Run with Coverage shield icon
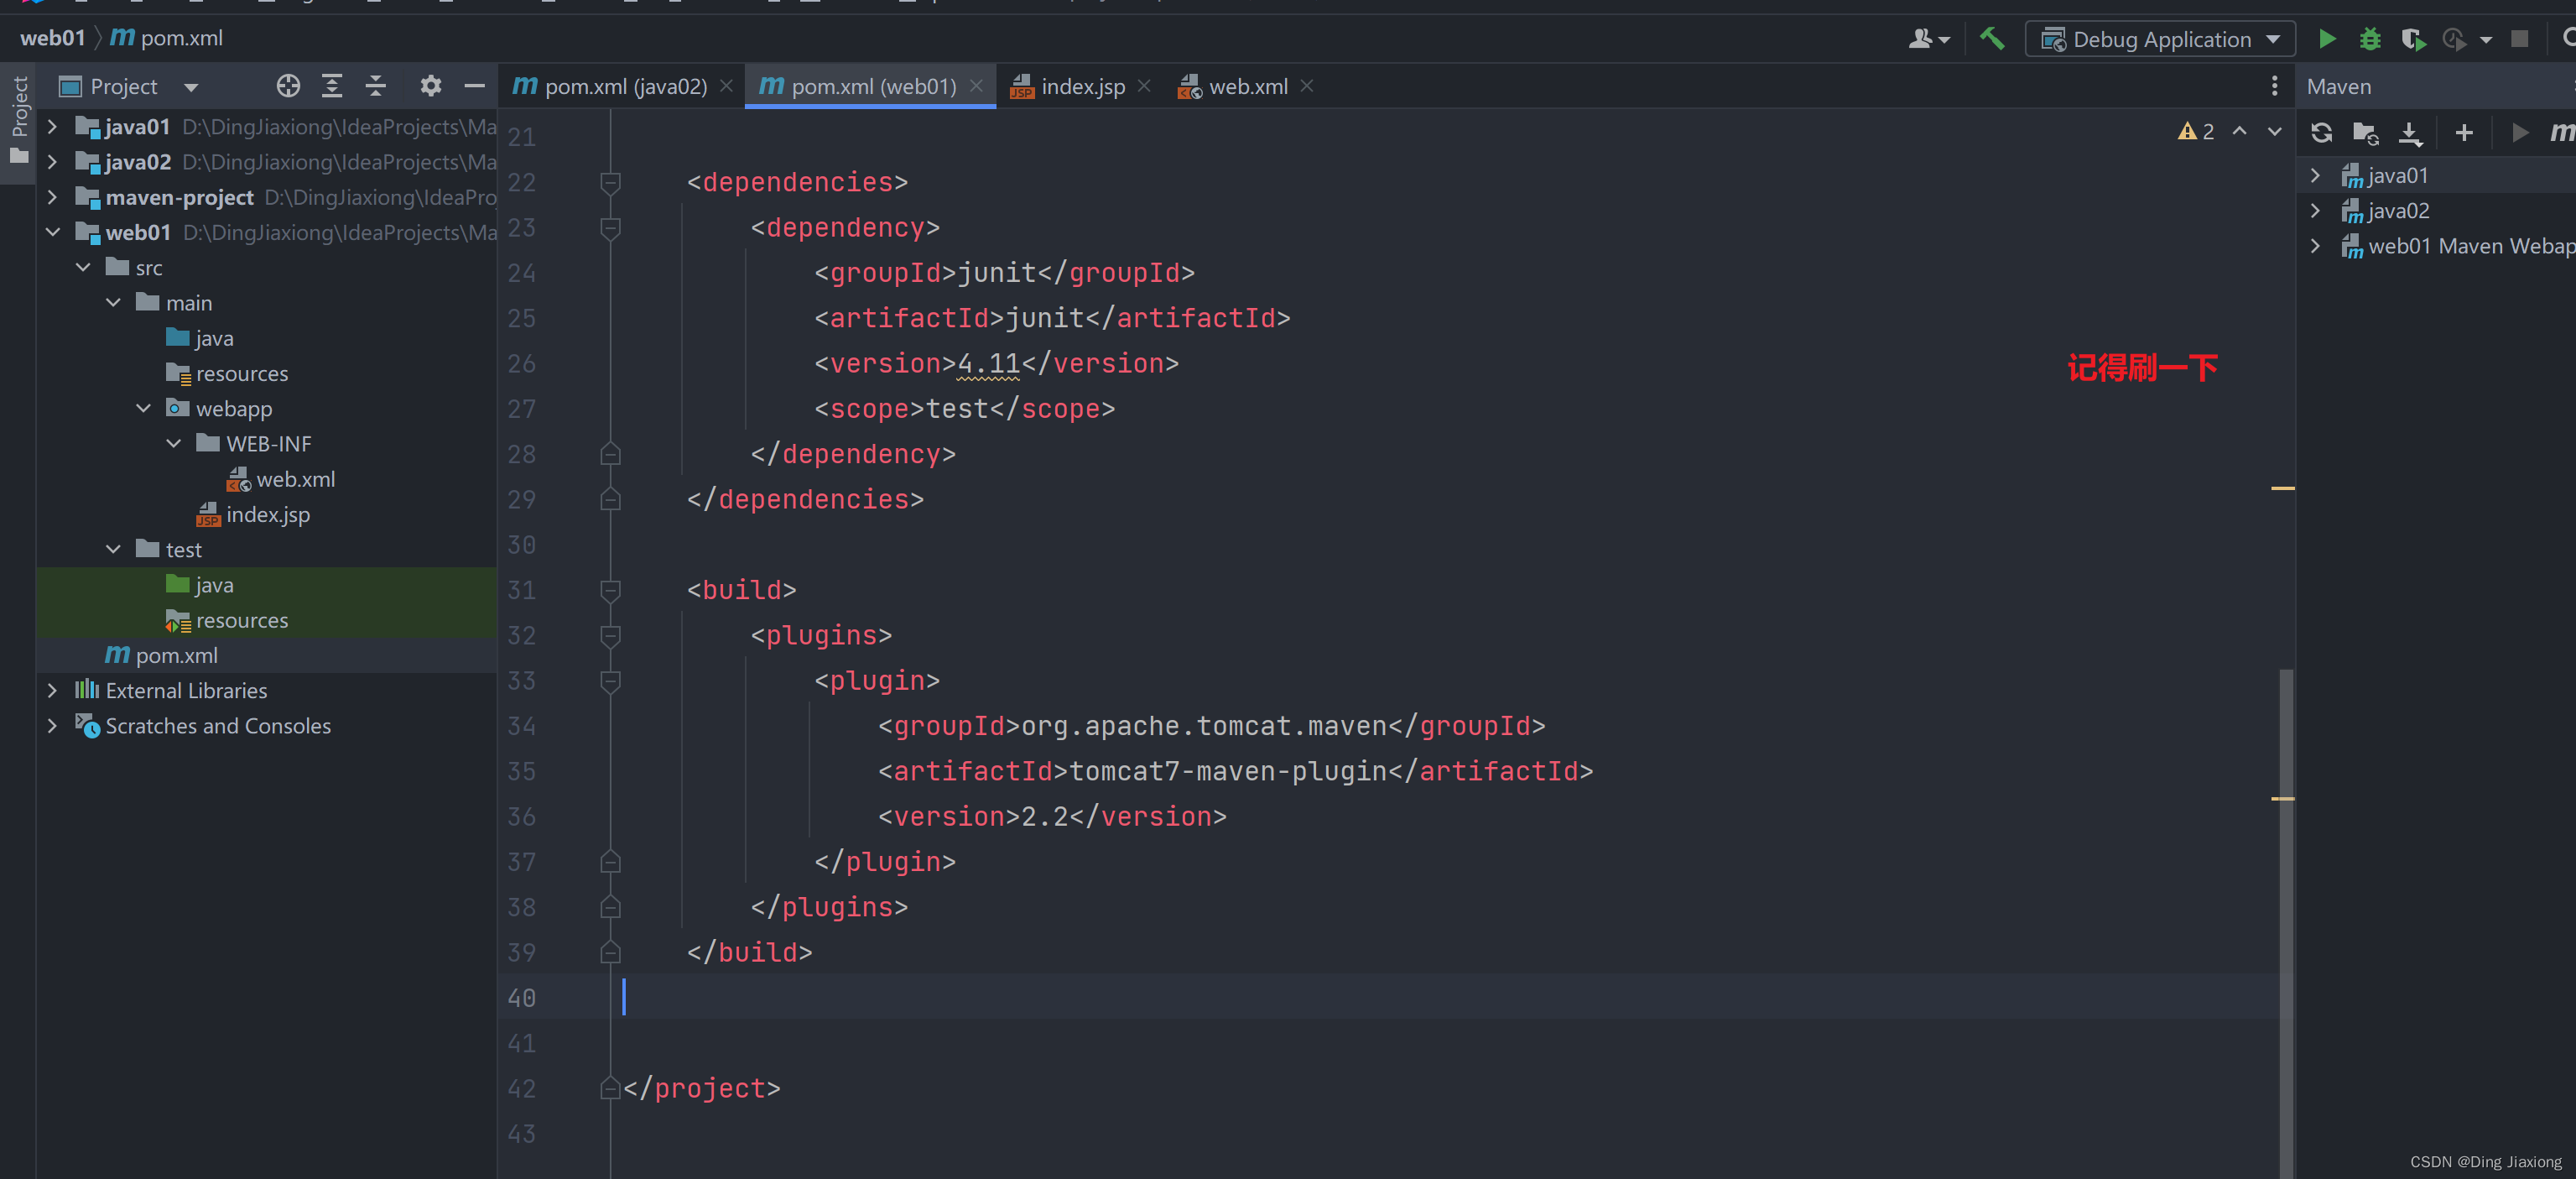2576x1179 pixels. coord(2413,39)
